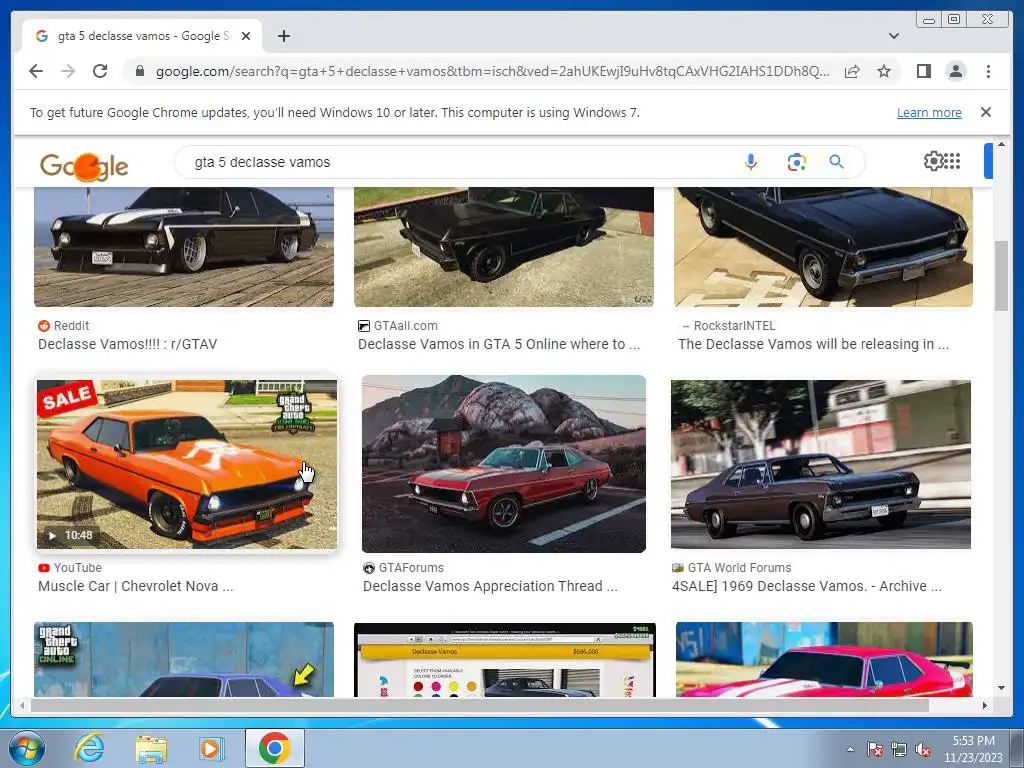The height and width of the screenshot is (768, 1024).
Task: Open the Chrome side panel
Action: [923, 71]
